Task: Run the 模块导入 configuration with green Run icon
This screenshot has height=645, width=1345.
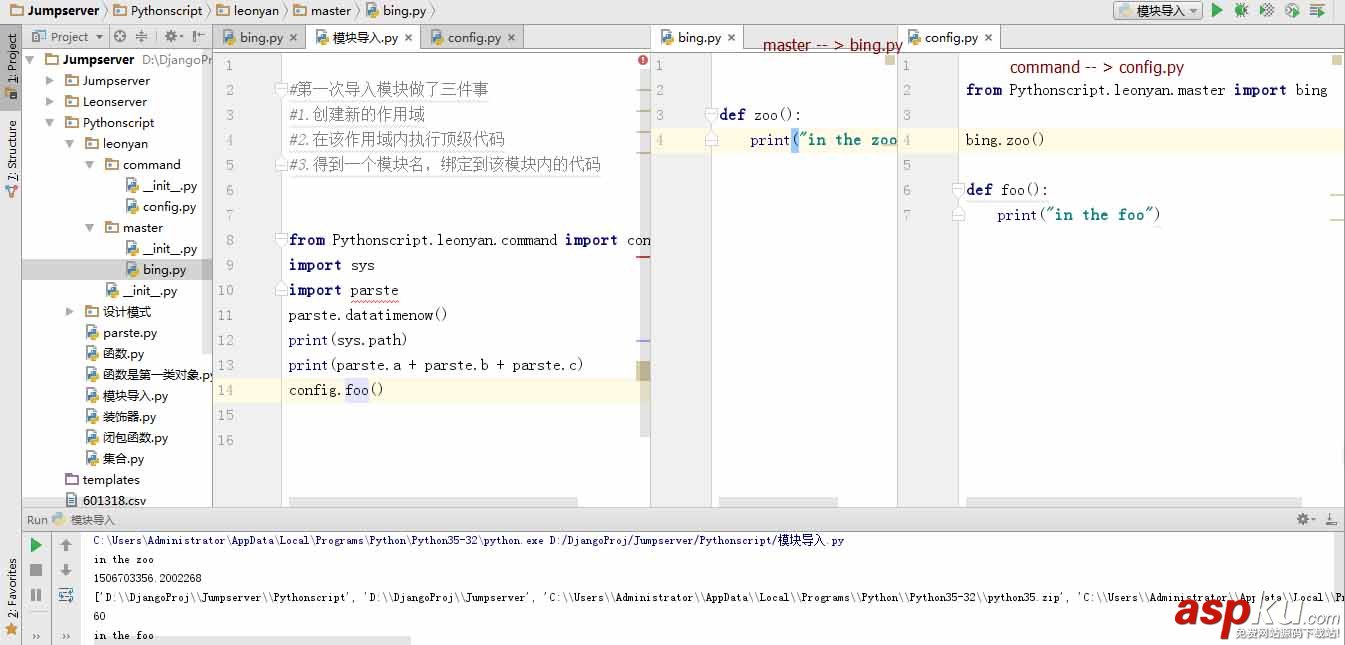Action: point(1216,10)
